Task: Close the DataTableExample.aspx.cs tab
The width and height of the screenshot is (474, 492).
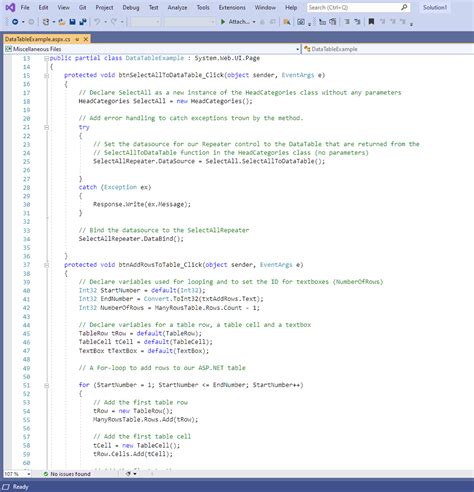Action: pyautogui.click(x=86, y=39)
